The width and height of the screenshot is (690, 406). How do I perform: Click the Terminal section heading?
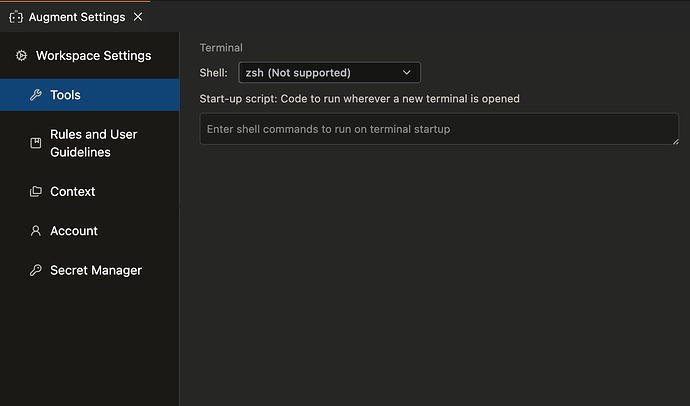pyautogui.click(x=221, y=48)
